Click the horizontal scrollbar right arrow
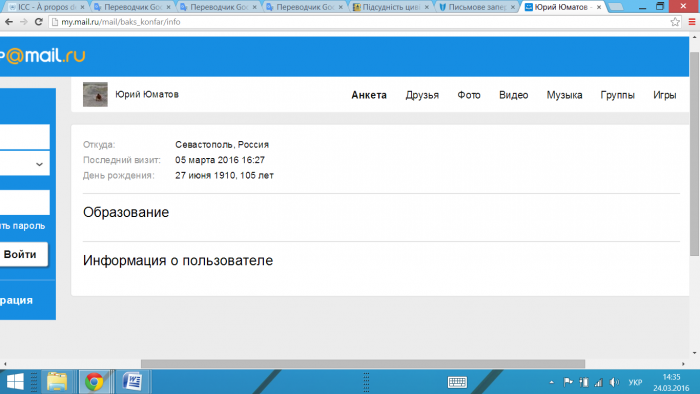 click(x=683, y=364)
